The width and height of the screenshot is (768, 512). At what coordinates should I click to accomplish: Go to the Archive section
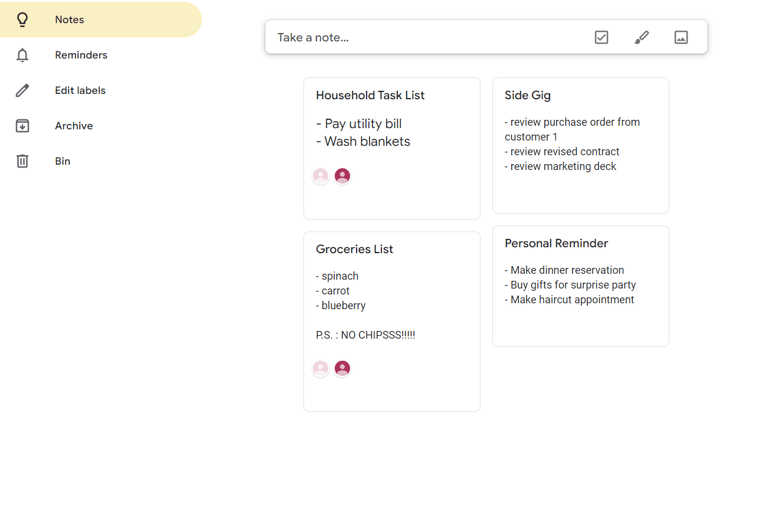[74, 126]
